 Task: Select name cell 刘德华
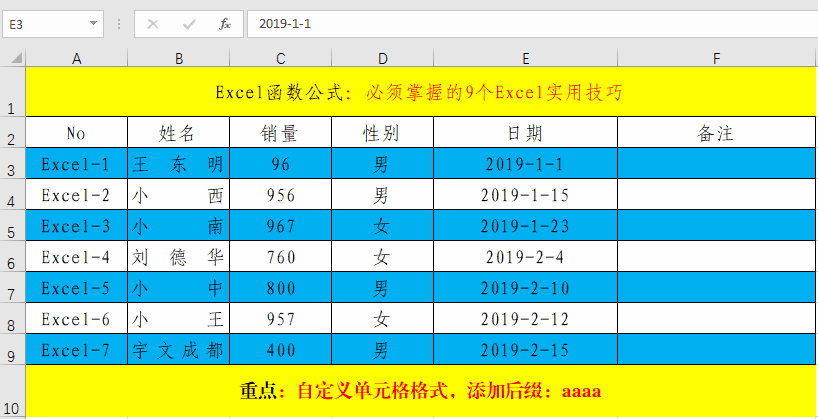pos(178,256)
